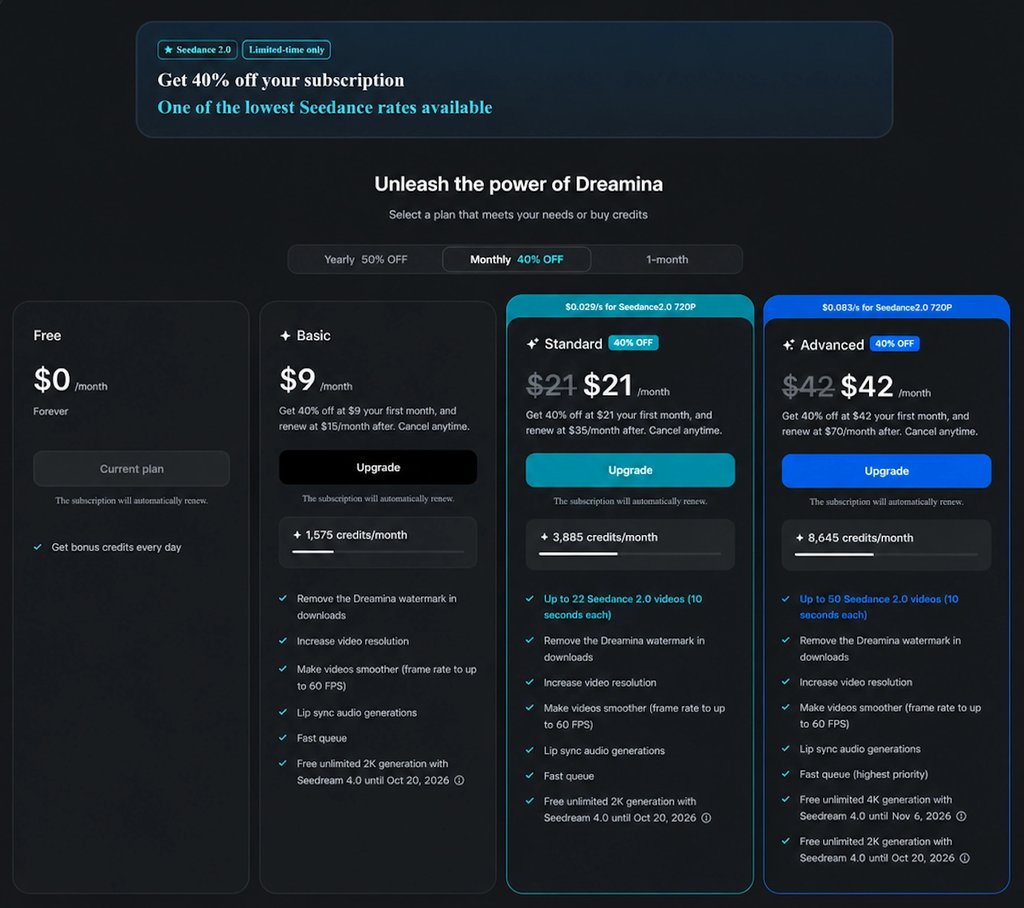Image resolution: width=1024 pixels, height=908 pixels.
Task: Click checkmark beside Up to 22 Seedance videos
Action: (530, 598)
